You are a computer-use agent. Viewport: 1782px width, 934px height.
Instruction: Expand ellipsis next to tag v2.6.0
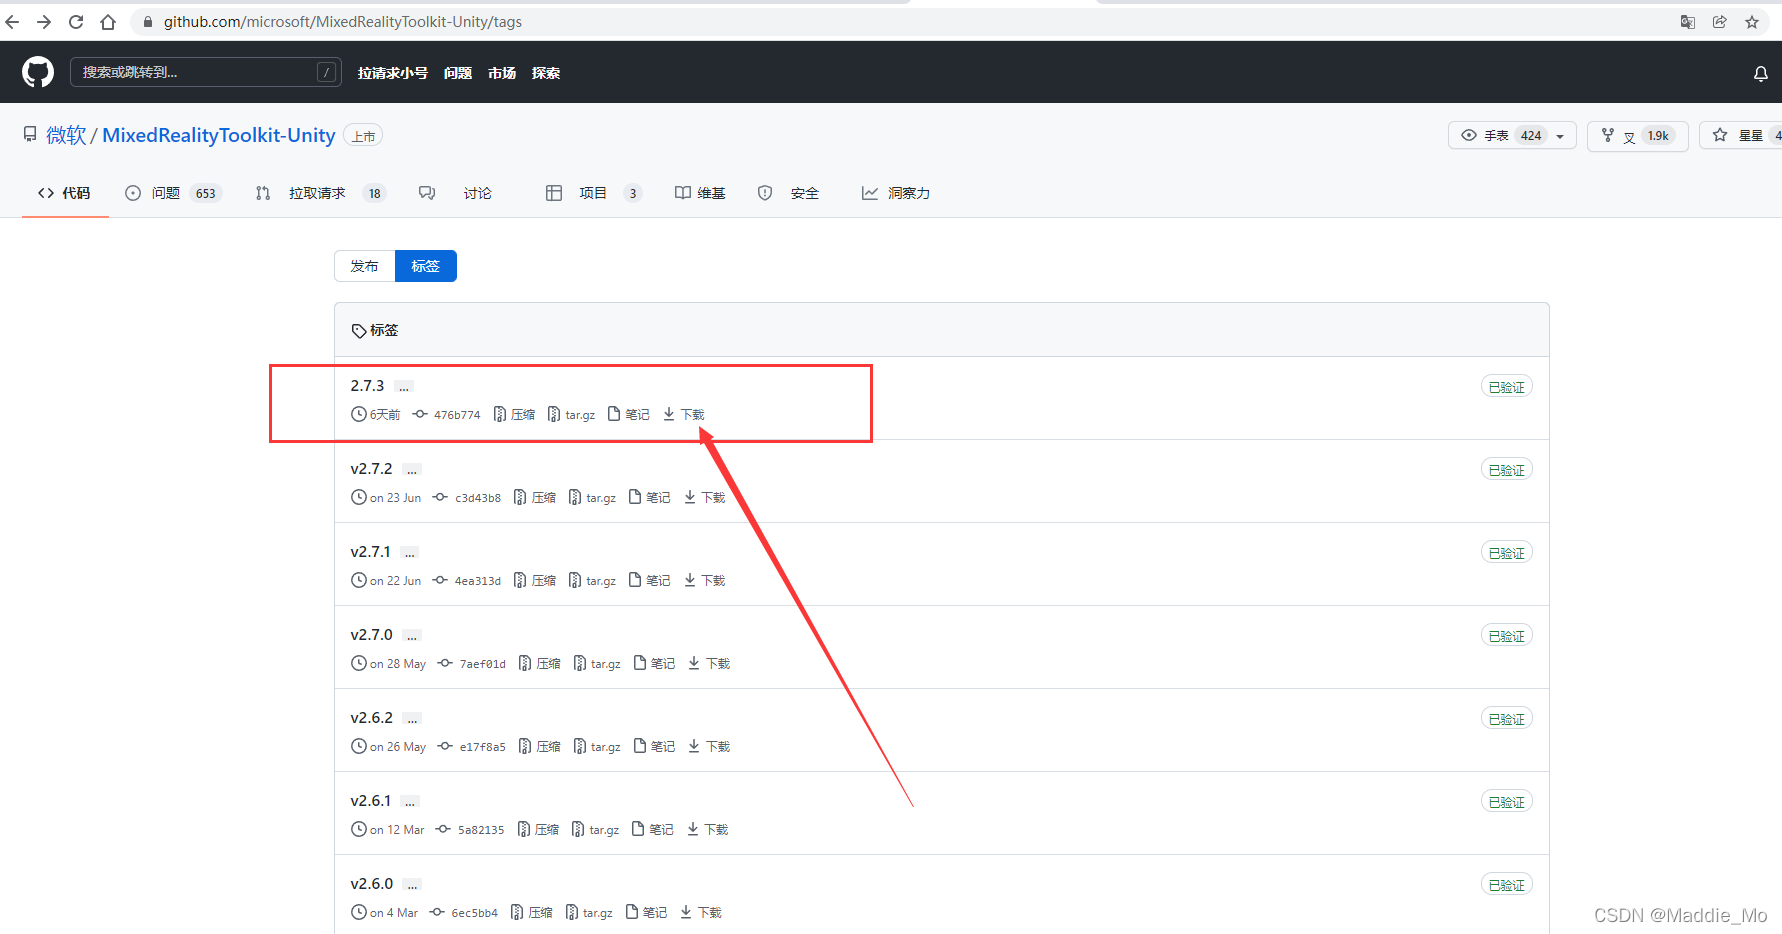pyautogui.click(x=412, y=885)
